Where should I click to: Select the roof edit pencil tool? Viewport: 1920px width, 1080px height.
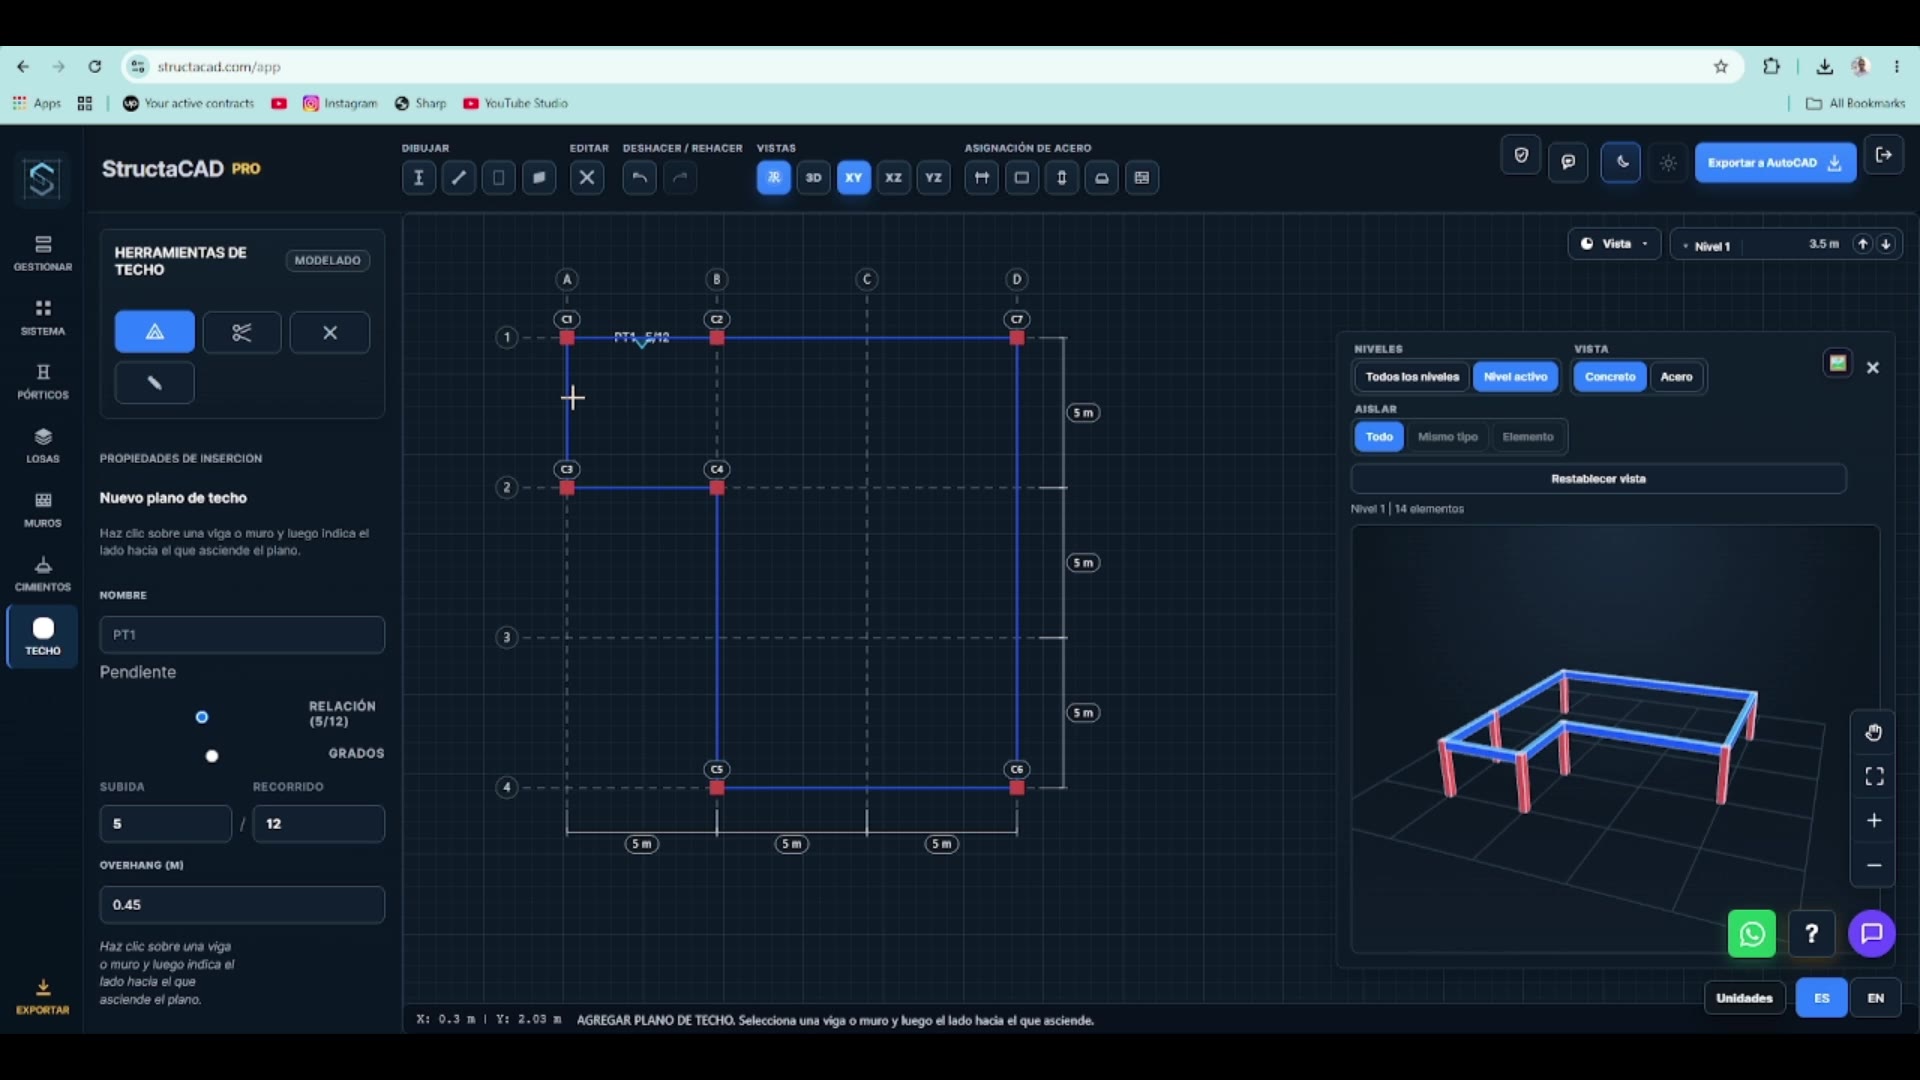pos(155,383)
